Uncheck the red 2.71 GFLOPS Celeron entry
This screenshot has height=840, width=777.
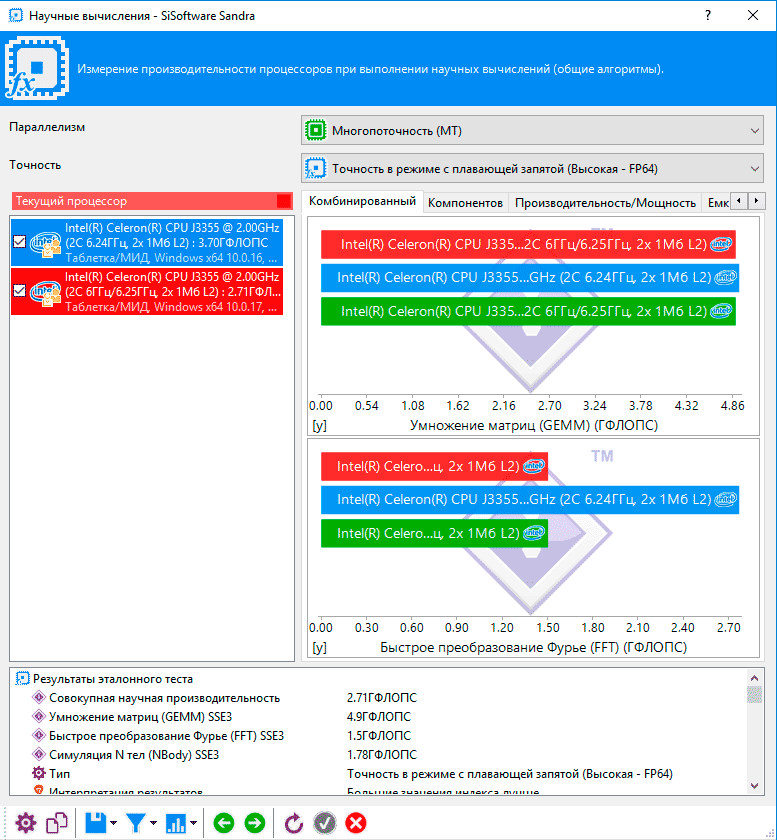coord(21,291)
